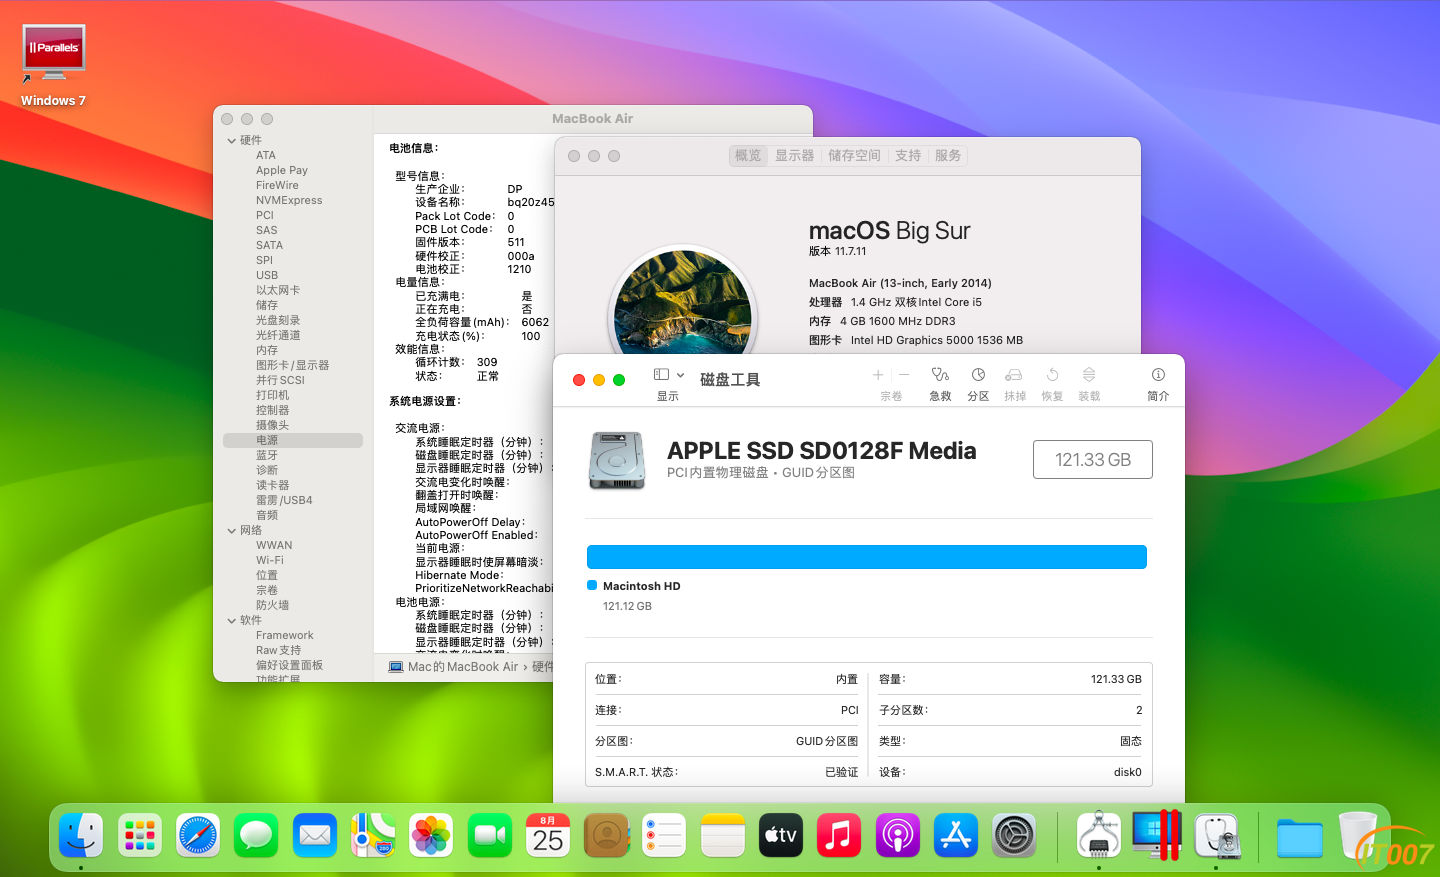The height and width of the screenshot is (877, 1440).
Task: Select 防火墙 in the sidebar
Action: pyautogui.click(x=272, y=605)
